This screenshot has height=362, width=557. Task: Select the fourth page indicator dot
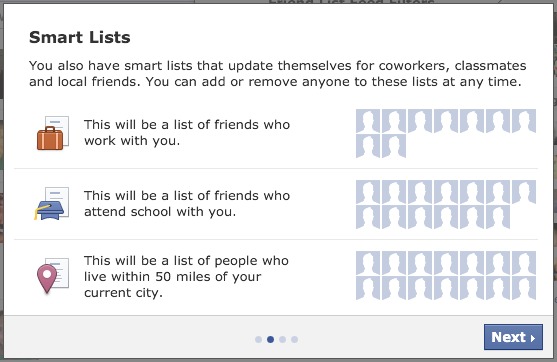(x=294, y=340)
